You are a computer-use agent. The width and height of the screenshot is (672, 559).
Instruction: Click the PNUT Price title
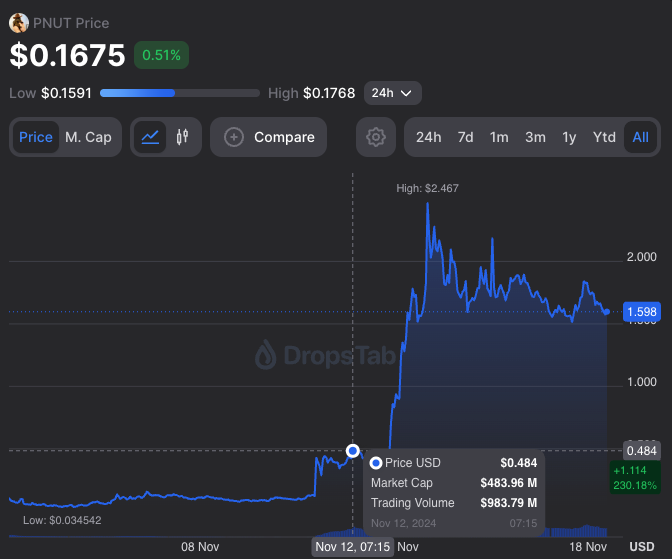click(x=71, y=23)
